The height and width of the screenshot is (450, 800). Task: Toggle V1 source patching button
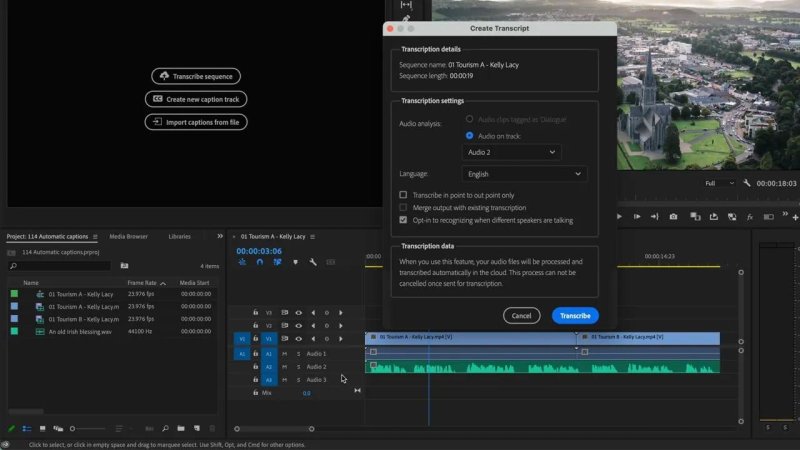242,339
